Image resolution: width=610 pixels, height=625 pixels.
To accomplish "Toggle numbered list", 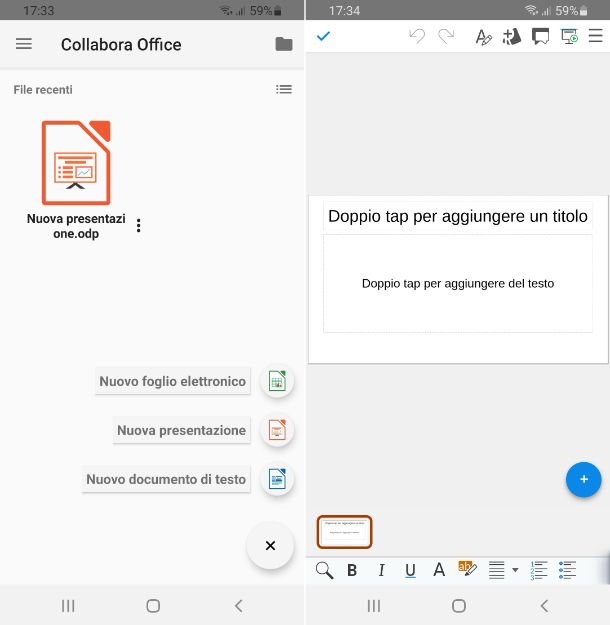I will (x=539, y=570).
